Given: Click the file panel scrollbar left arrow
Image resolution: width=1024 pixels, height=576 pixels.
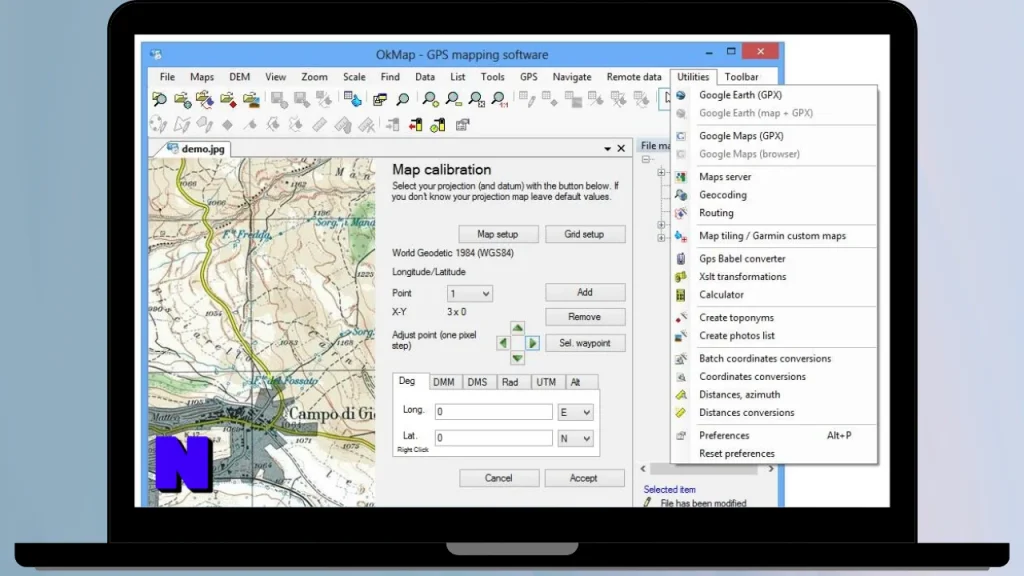Looking at the screenshot, I should tap(643, 469).
